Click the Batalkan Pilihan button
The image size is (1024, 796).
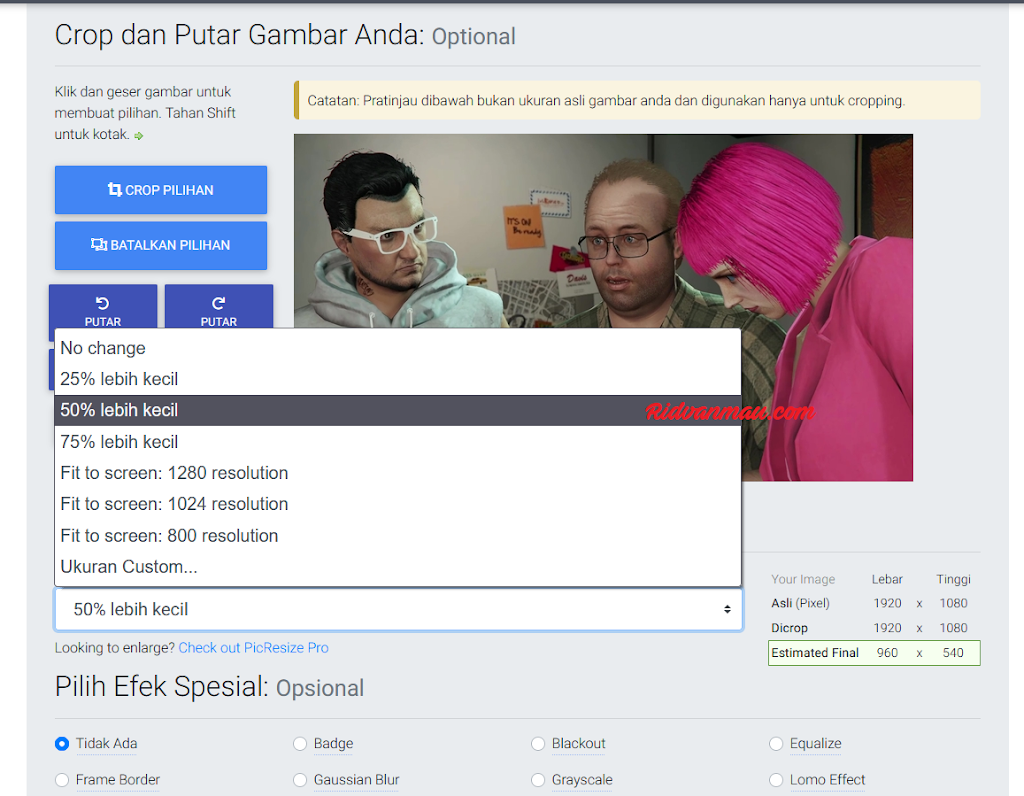[x=161, y=246]
